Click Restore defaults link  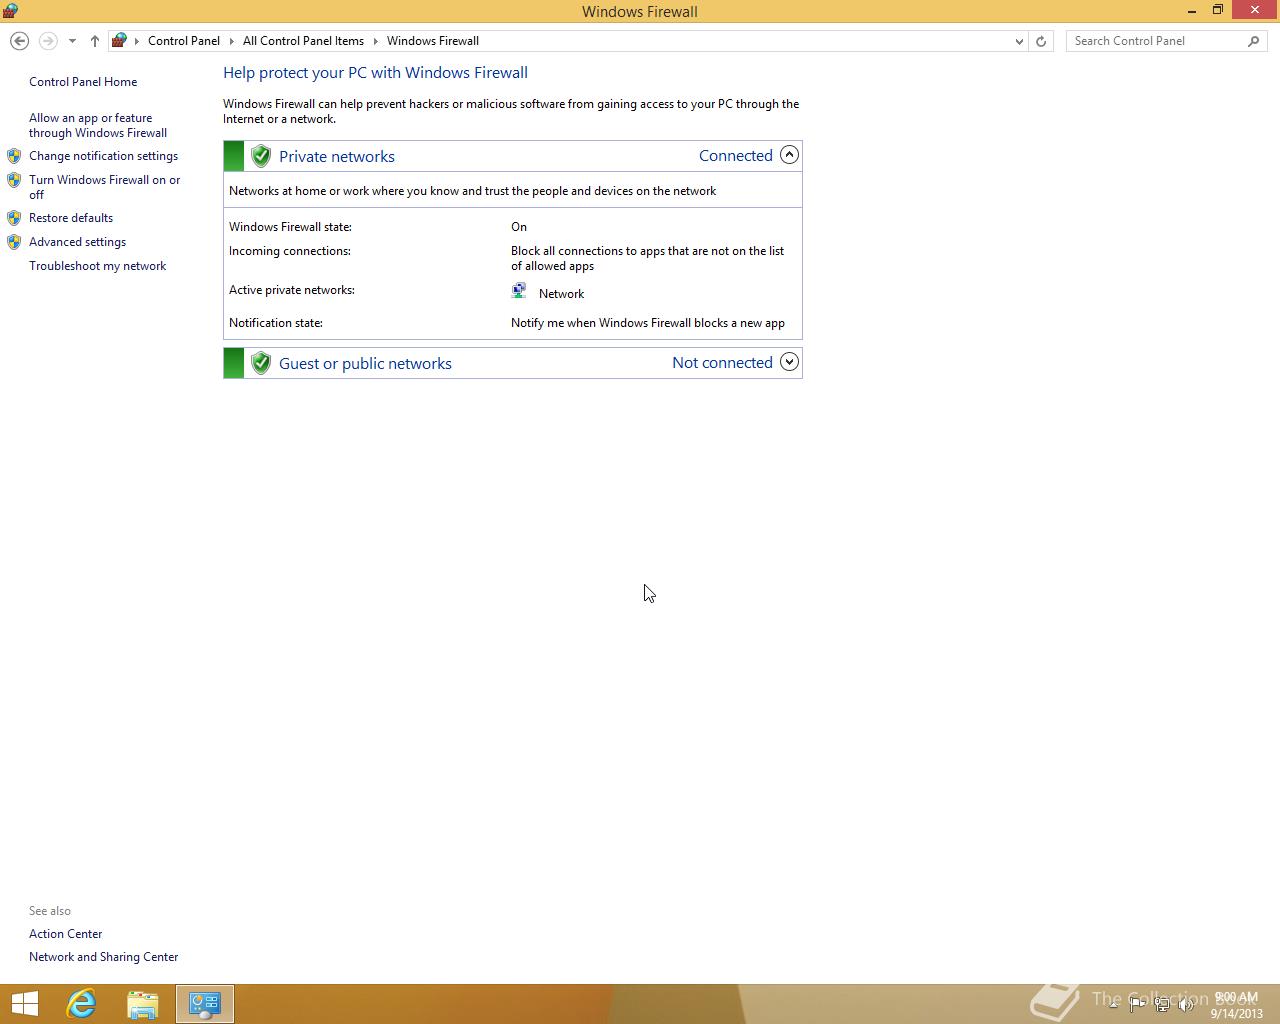pos(71,218)
